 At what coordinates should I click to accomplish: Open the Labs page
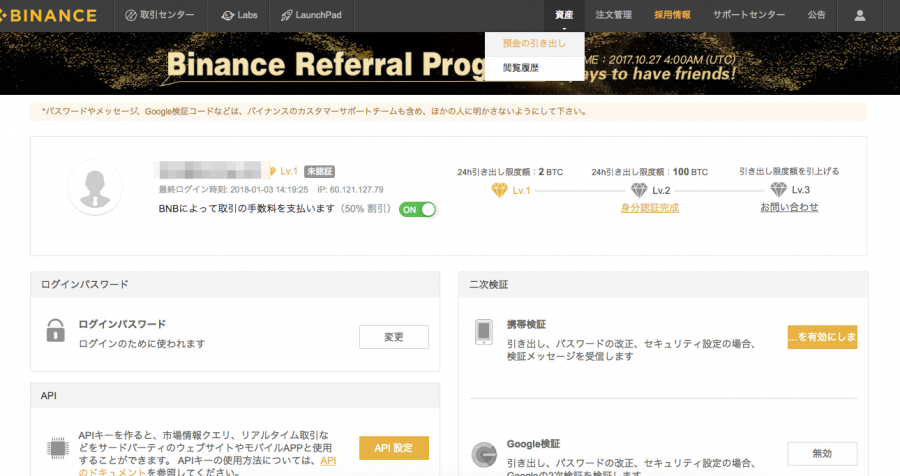click(x=239, y=16)
